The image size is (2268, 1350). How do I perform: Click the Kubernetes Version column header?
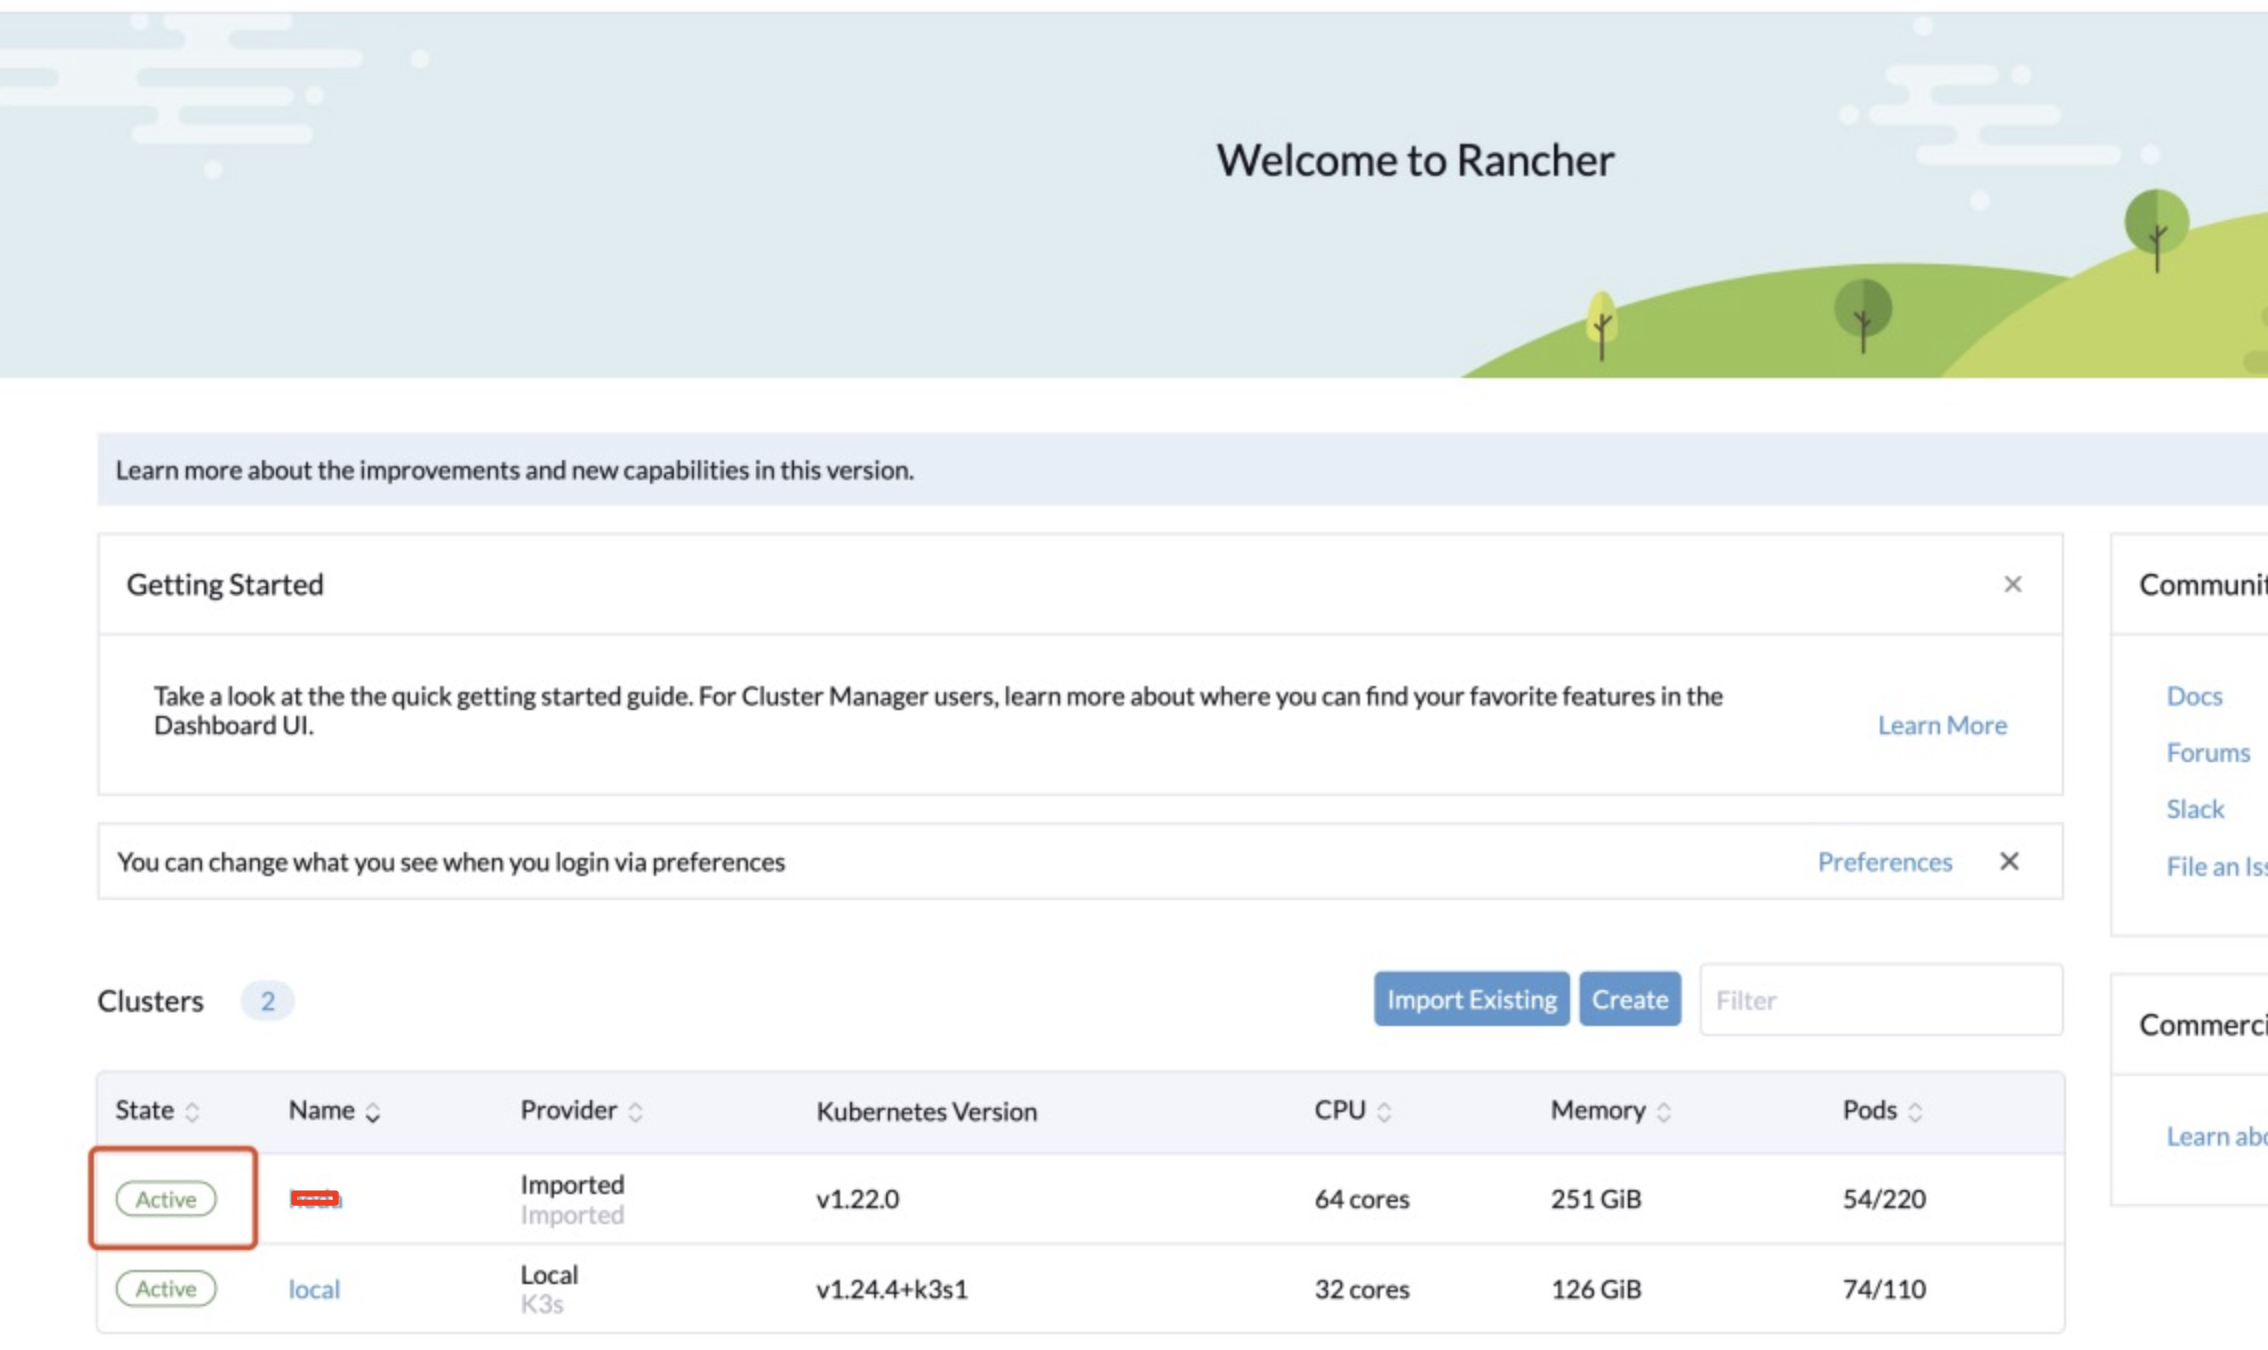[x=926, y=1111]
